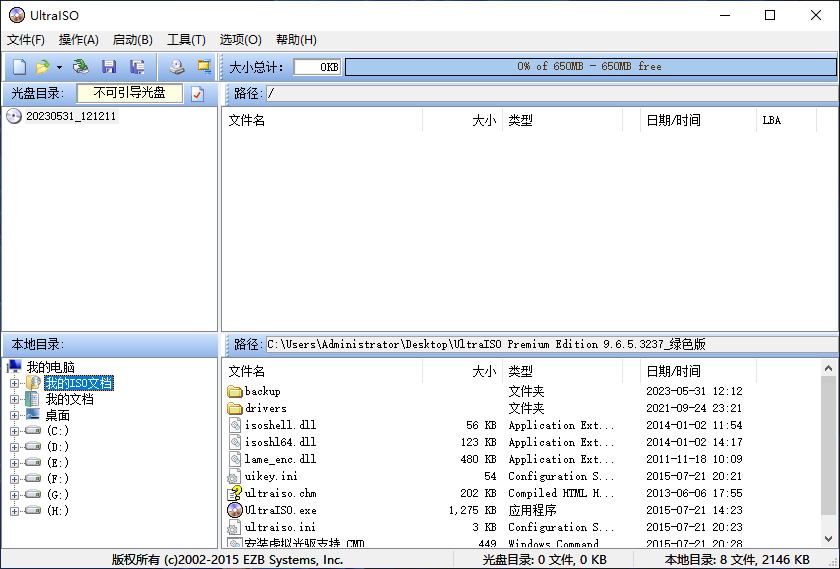Image resolution: width=840 pixels, height=569 pixels.
Task: Click the Save As toolbar icon
Action: pos(137,67)
